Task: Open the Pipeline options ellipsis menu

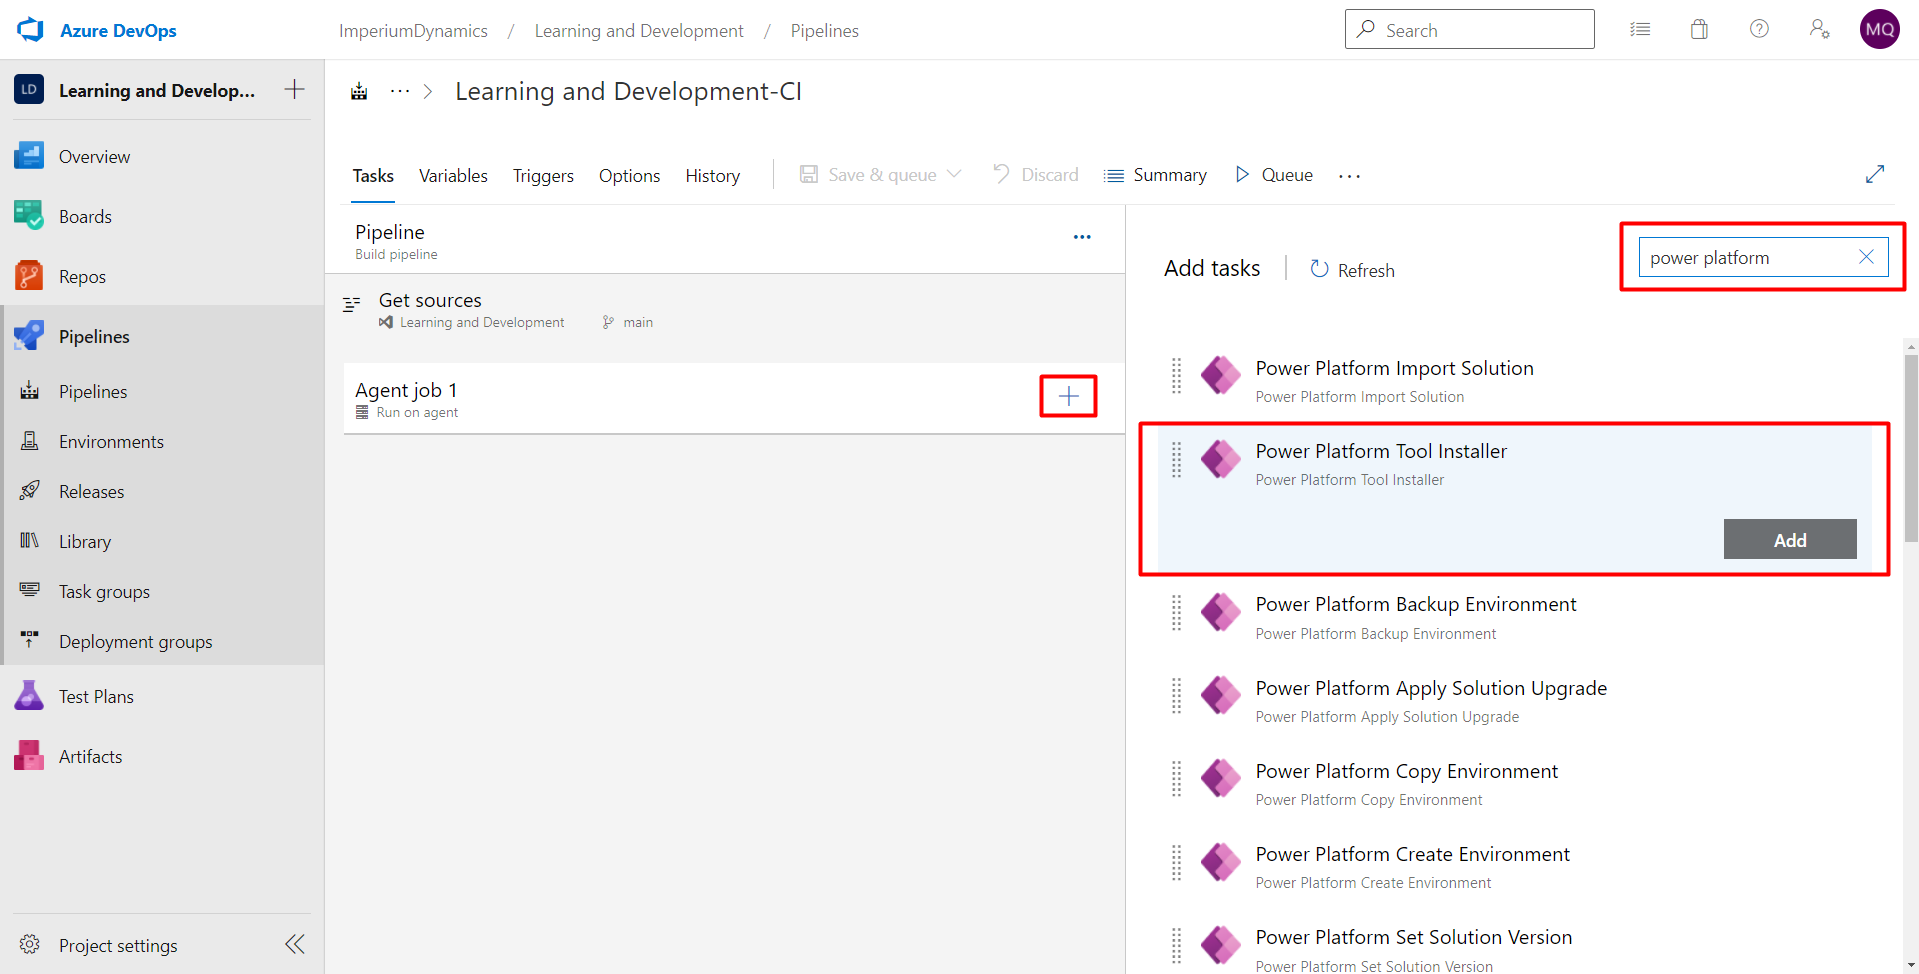Action: tap(1082, 237)
